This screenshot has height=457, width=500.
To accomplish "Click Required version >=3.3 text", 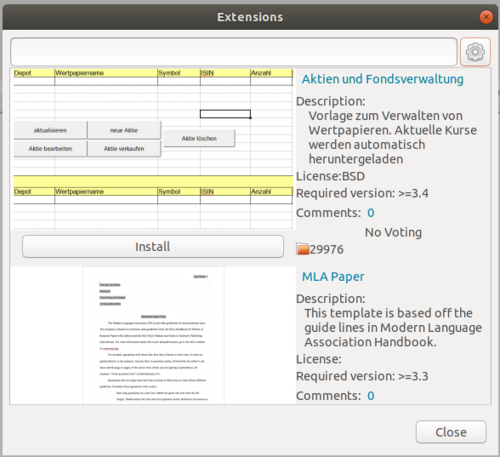I will click(x=362, y=376).
